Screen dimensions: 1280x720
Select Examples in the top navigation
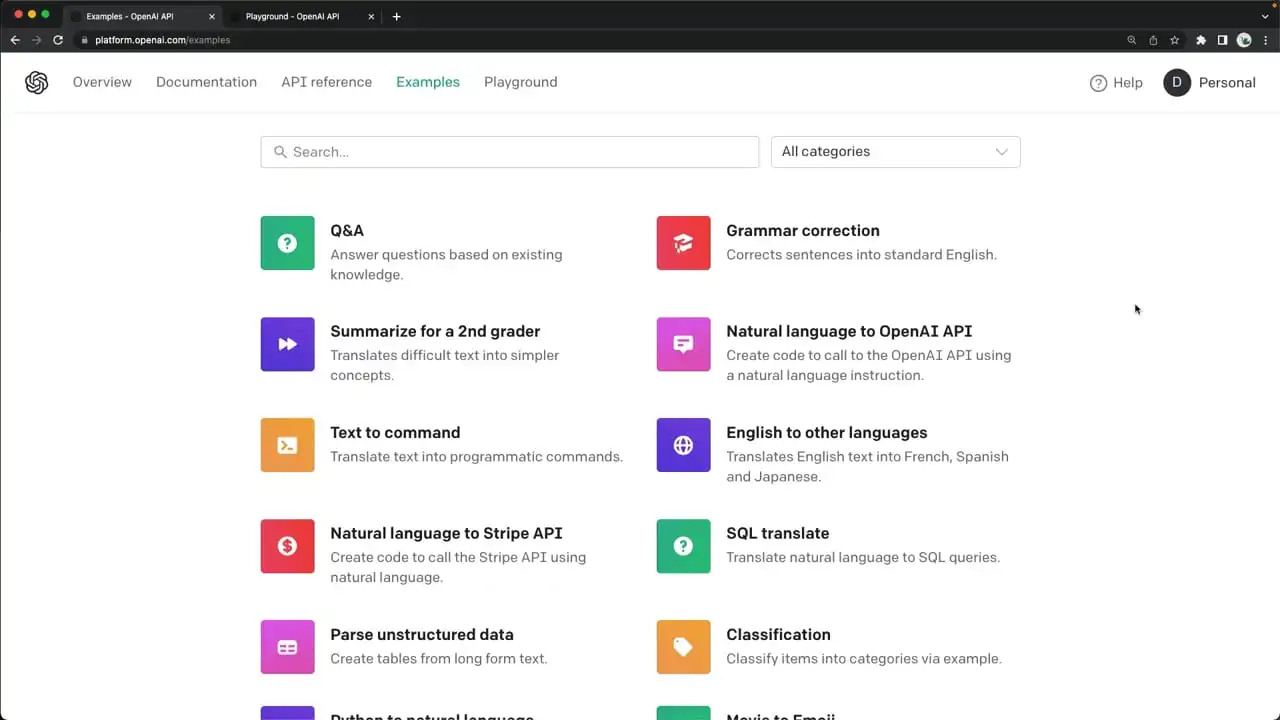point(428,82)
